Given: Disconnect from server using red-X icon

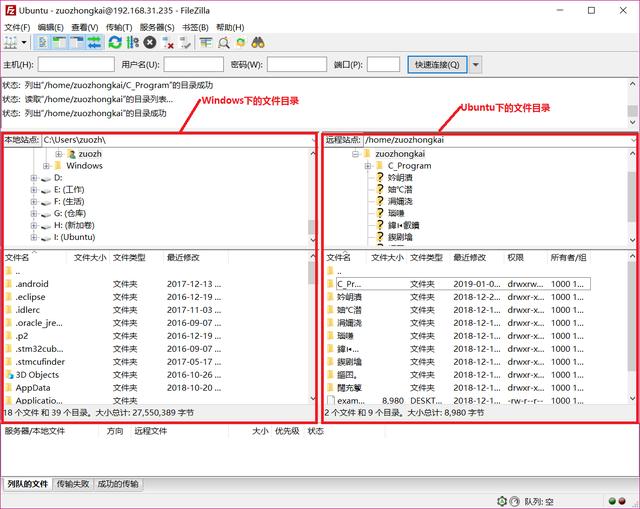Looking at the screenshot, I should pos(167,42).
